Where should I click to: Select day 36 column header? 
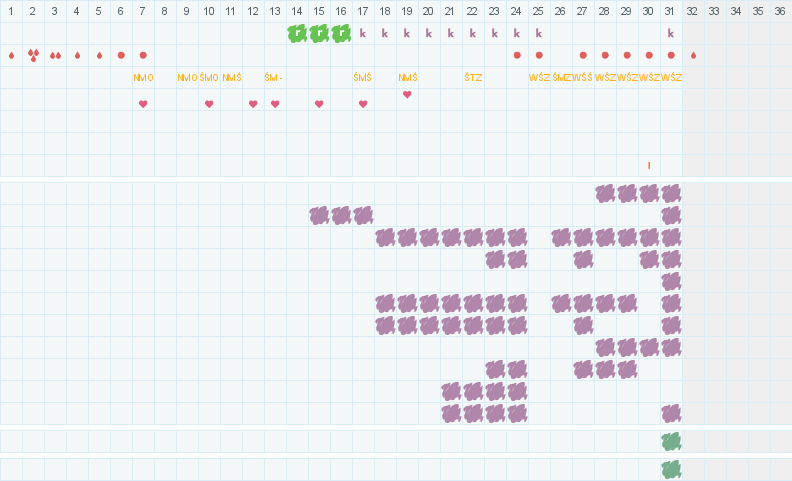pos(780,12)
